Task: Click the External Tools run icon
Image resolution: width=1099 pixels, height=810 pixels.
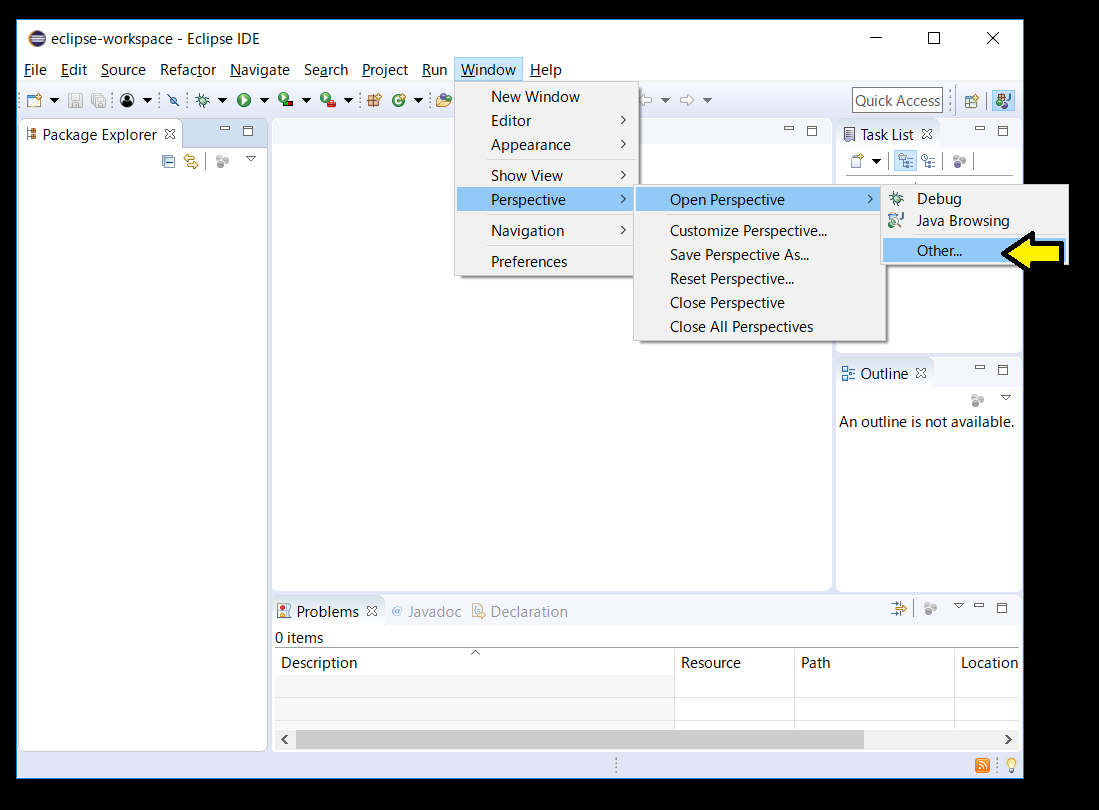Action: (x=327, y=100)
